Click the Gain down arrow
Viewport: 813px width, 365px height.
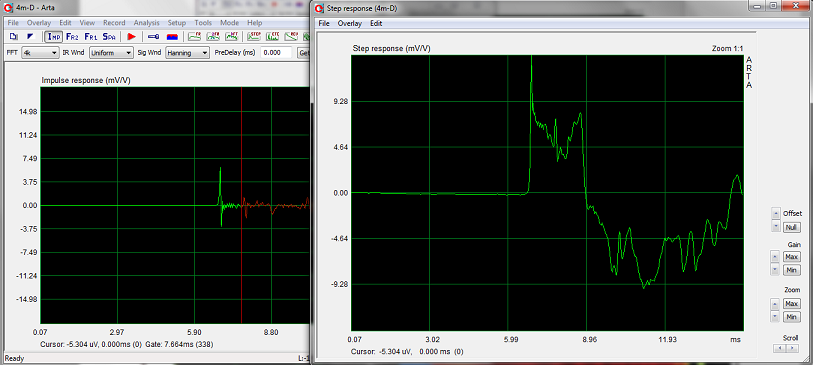(x=776, y=270)
